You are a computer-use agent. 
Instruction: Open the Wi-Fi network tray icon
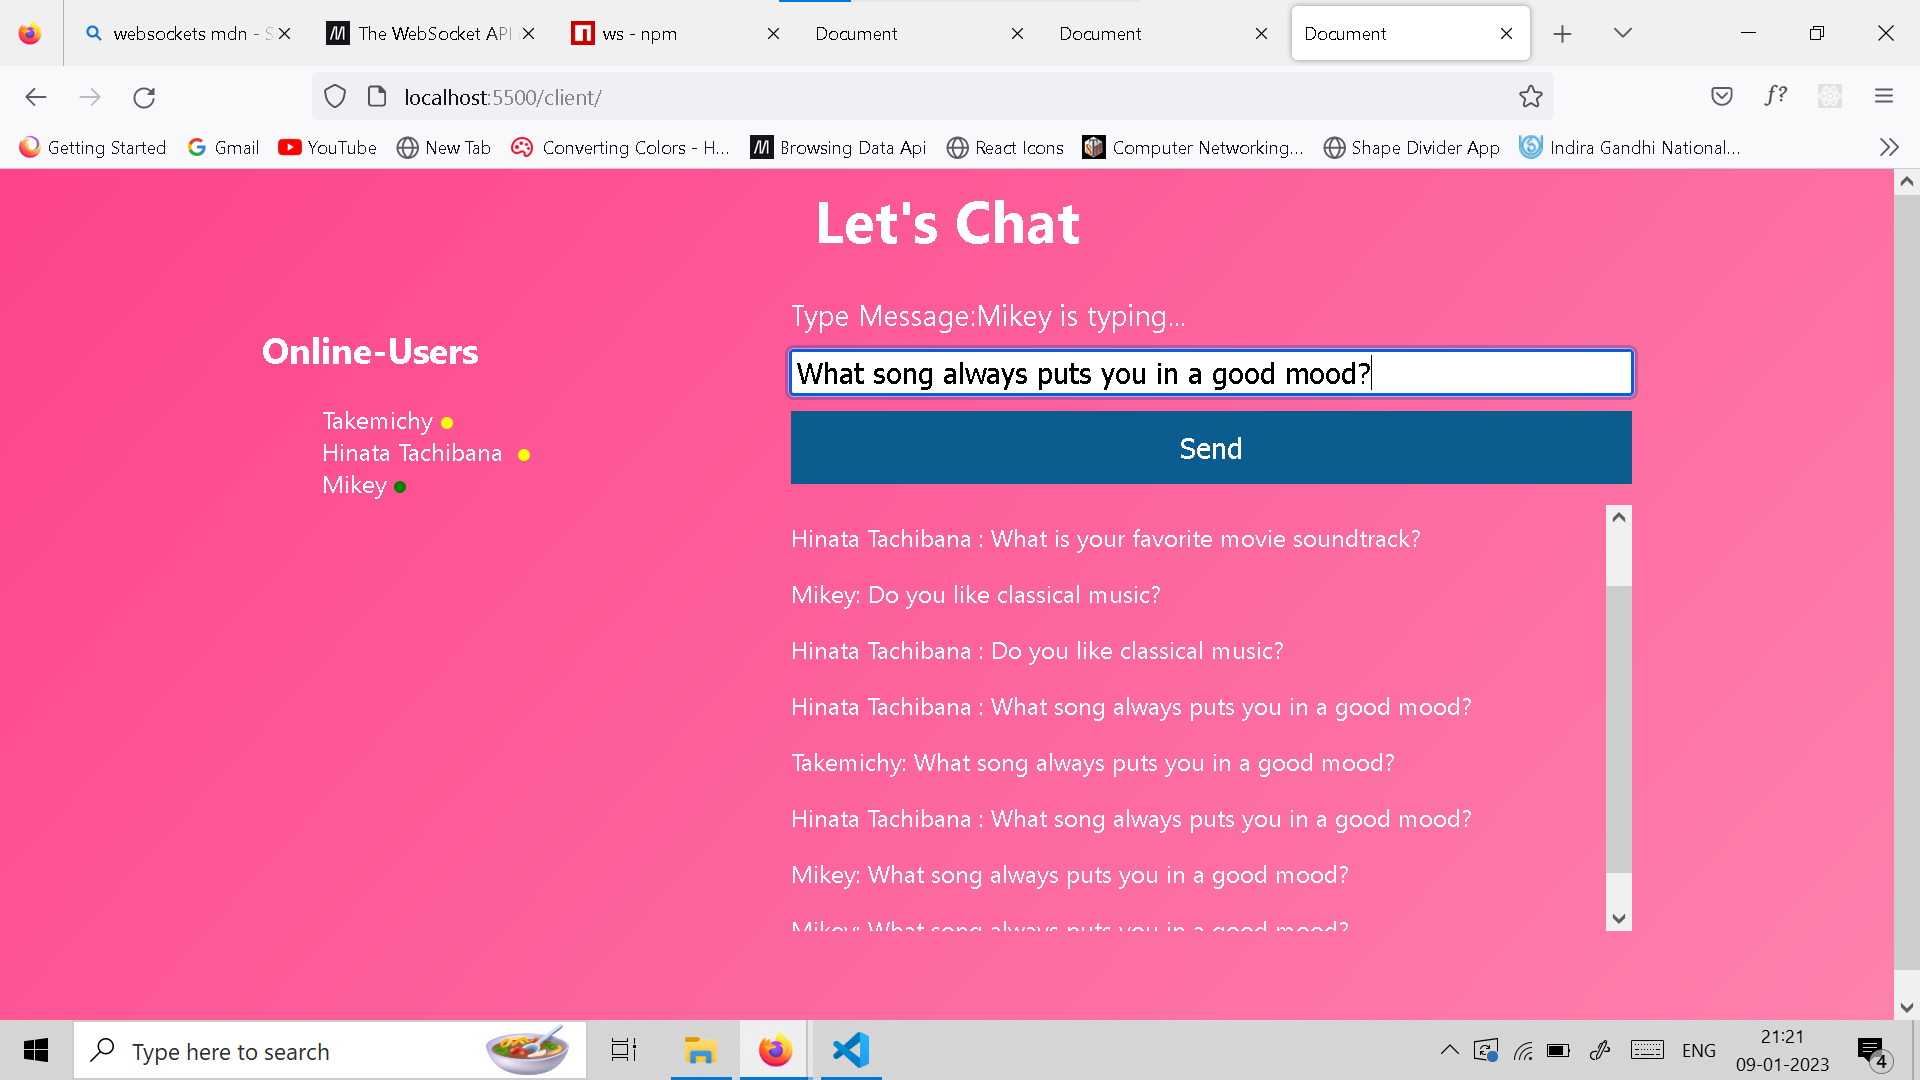[x=1523, y=1050]
